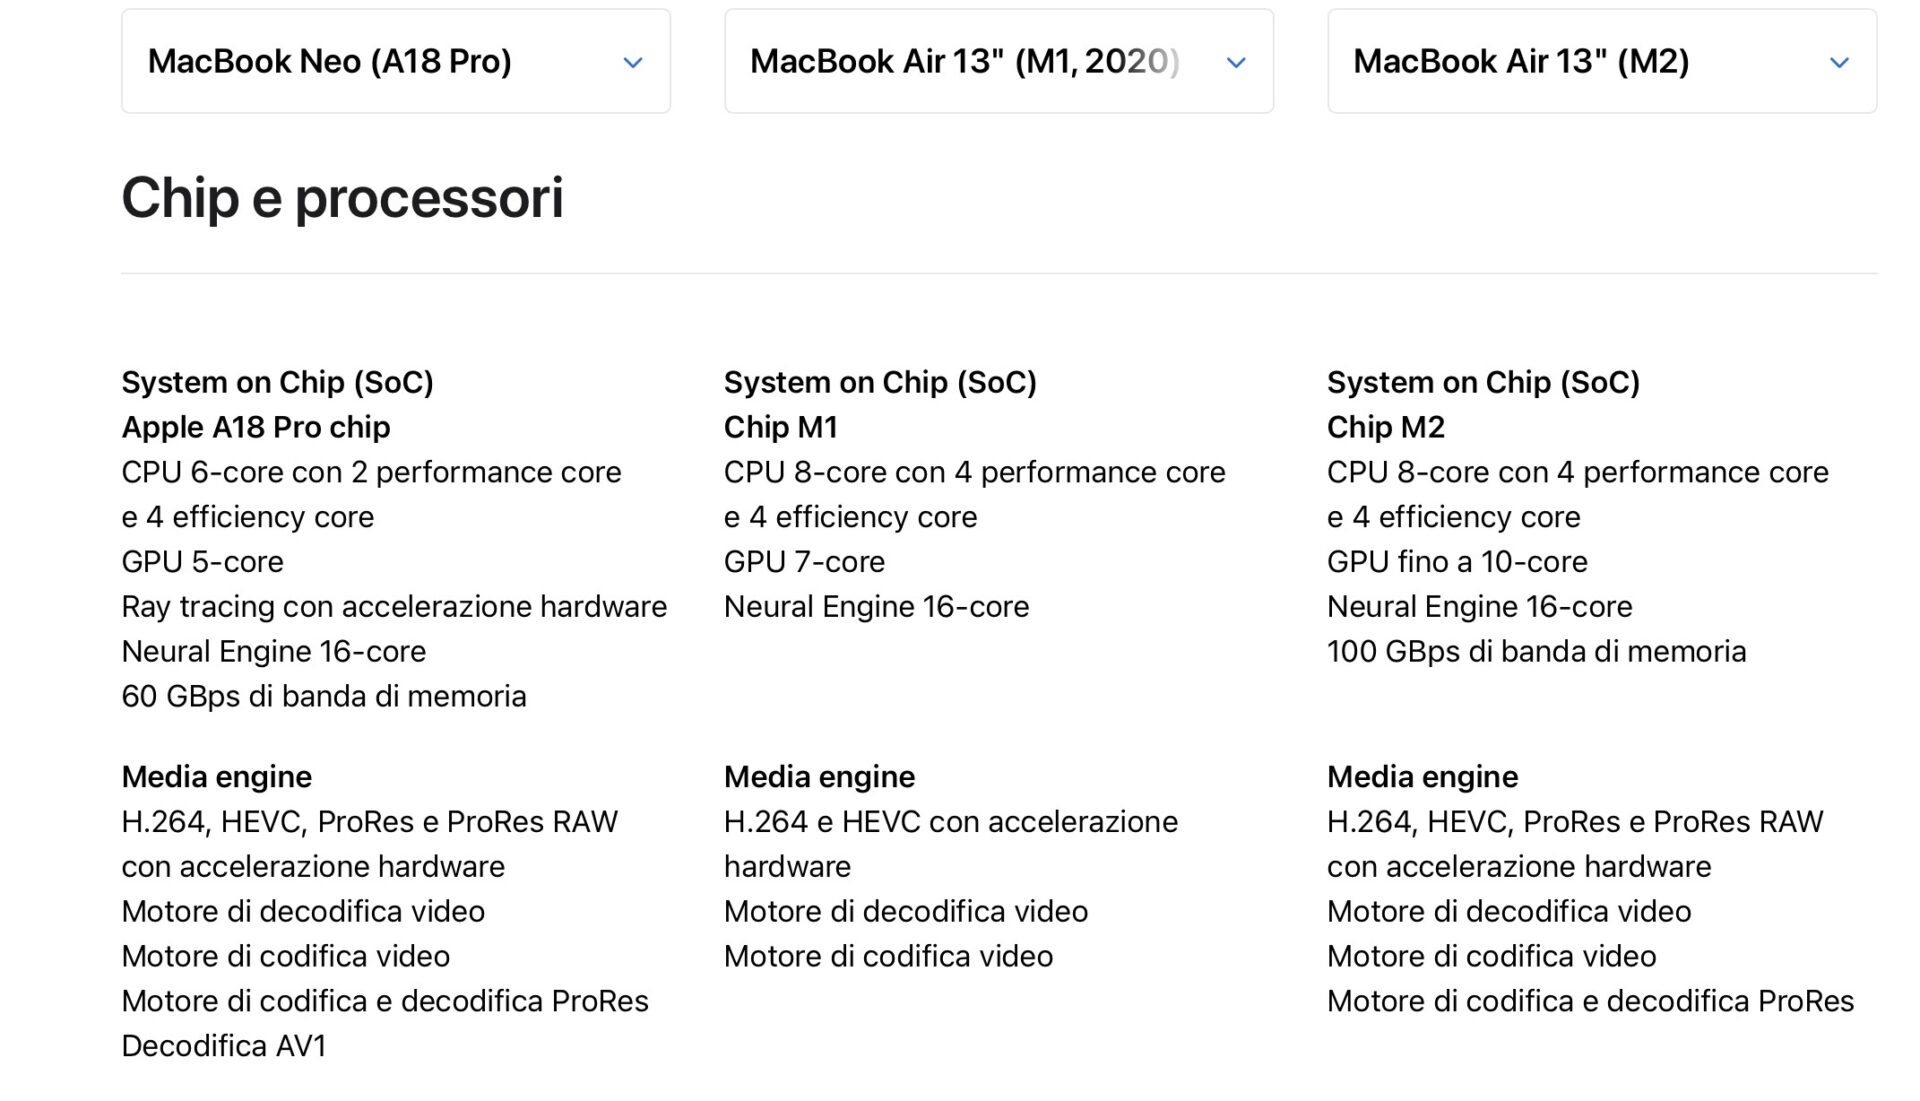Screen dimensions: 1920x1101
Task: Open the MacBook Air 13" (M2) dropdown
Action: coord(1601,62)
